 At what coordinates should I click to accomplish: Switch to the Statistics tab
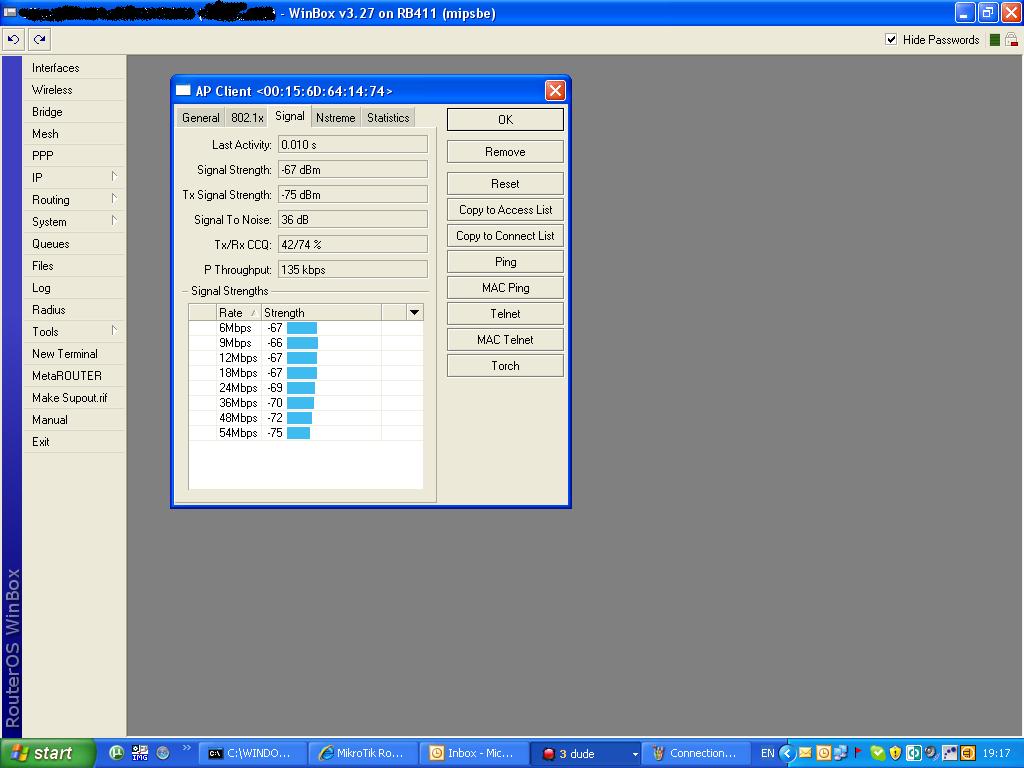click(x=388, y=118)
